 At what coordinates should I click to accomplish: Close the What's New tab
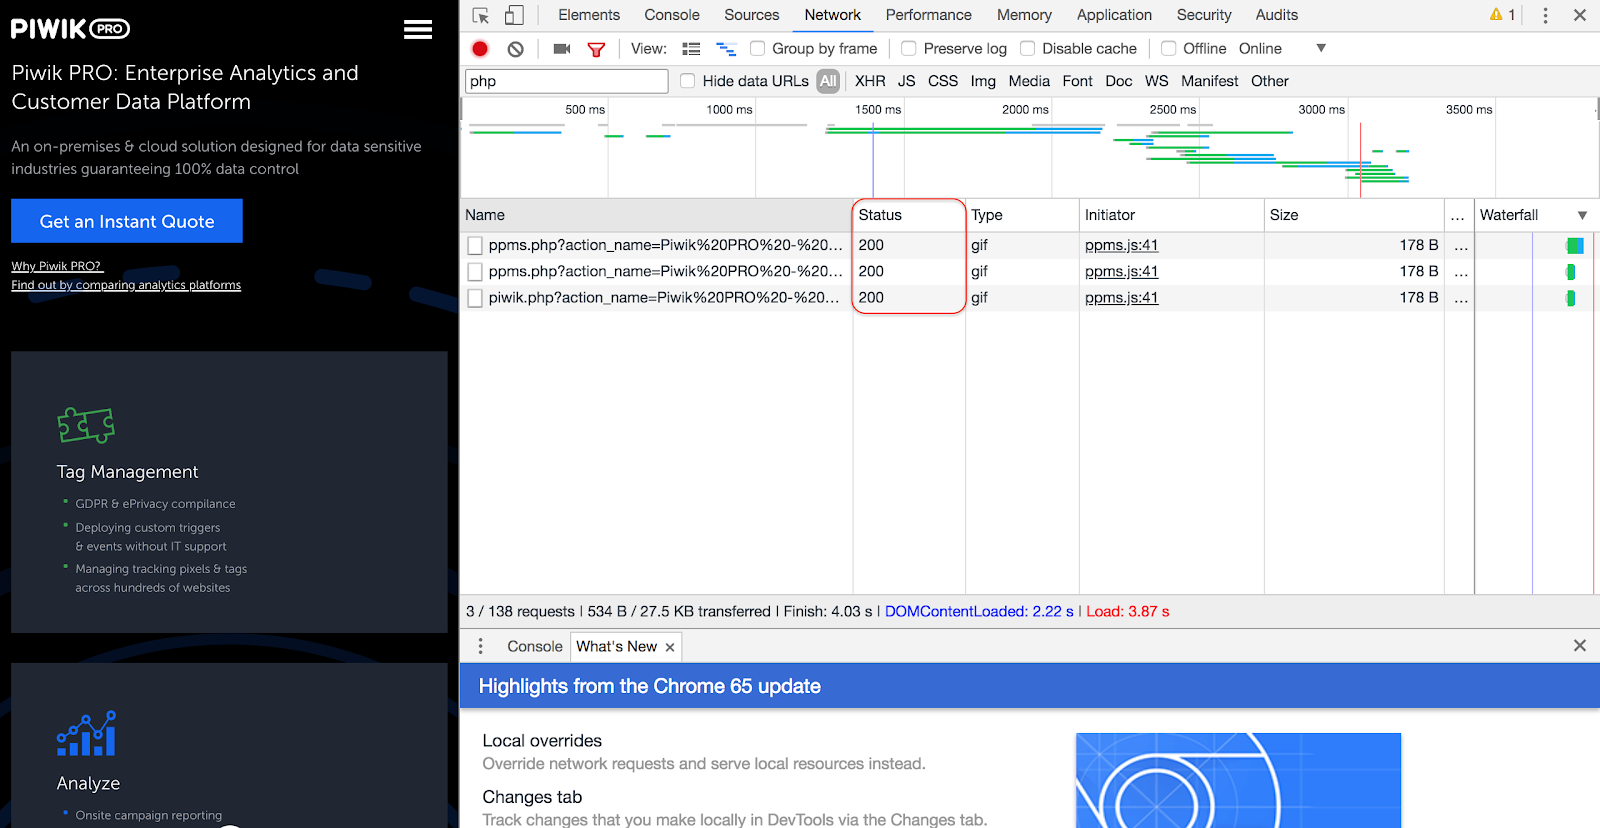[x=670, y=647]
